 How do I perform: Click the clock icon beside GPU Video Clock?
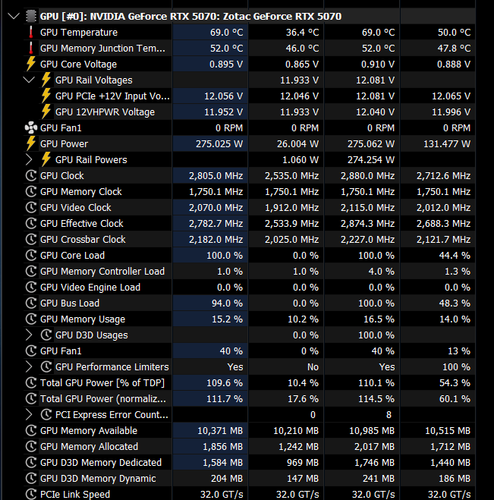[x=31, y=208]
